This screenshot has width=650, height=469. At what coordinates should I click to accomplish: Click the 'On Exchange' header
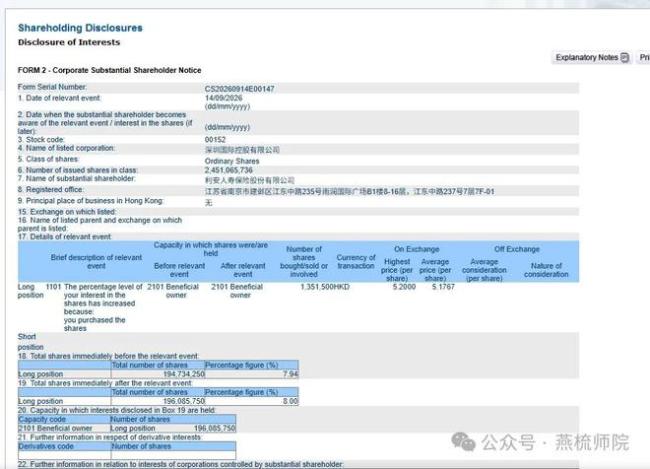tap(417, 249)
